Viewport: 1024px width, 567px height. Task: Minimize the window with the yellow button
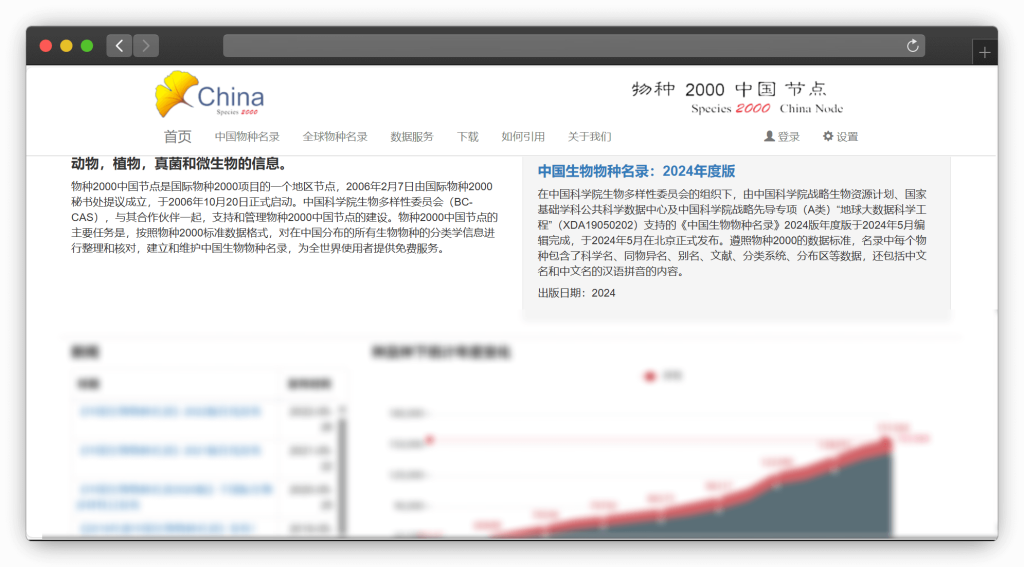tap(66, 46)
